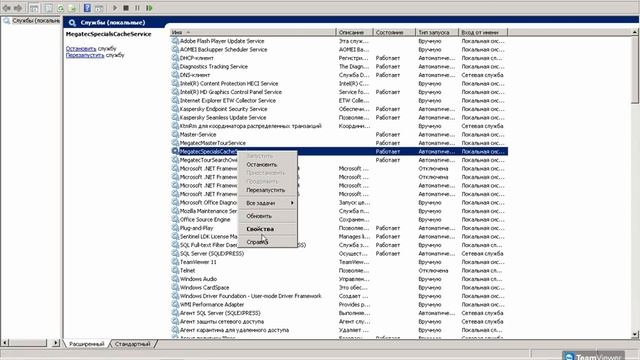The image size is (640, 360).
Task: Click the gear icon beside TeamViewer 11
Action: [175, 262]
